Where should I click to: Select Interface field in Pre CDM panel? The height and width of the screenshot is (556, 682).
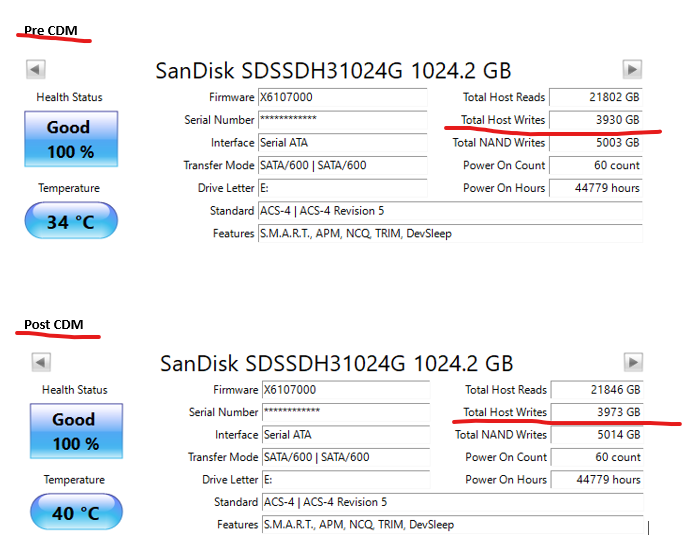[x=343, y=143]
